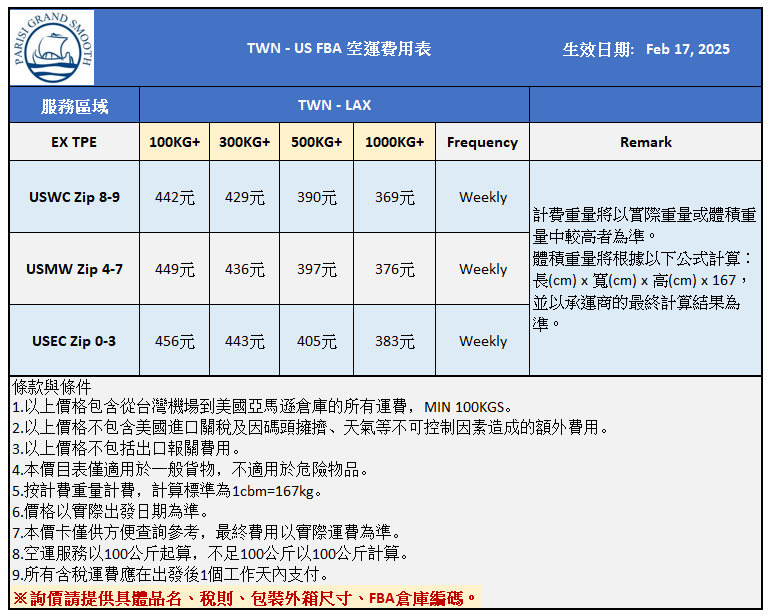Click the Frequency column header
The width and height of the screenshot is (770, 616).
coord(482,142)
